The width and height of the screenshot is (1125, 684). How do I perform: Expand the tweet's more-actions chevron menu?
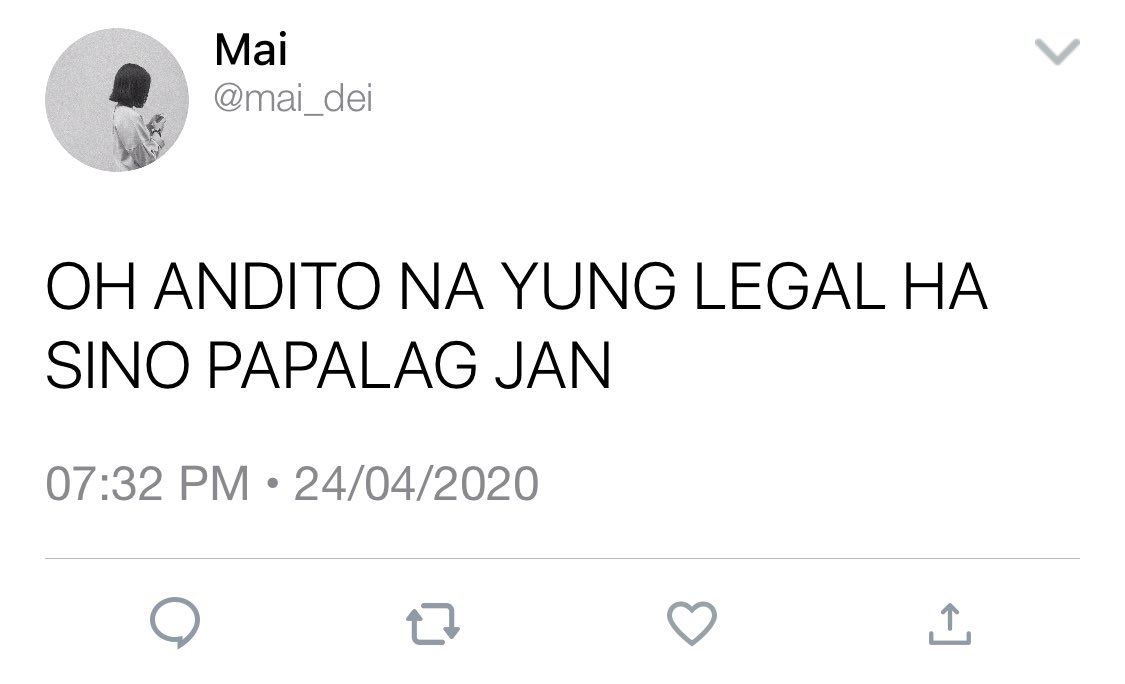(x=1057, y=52)
